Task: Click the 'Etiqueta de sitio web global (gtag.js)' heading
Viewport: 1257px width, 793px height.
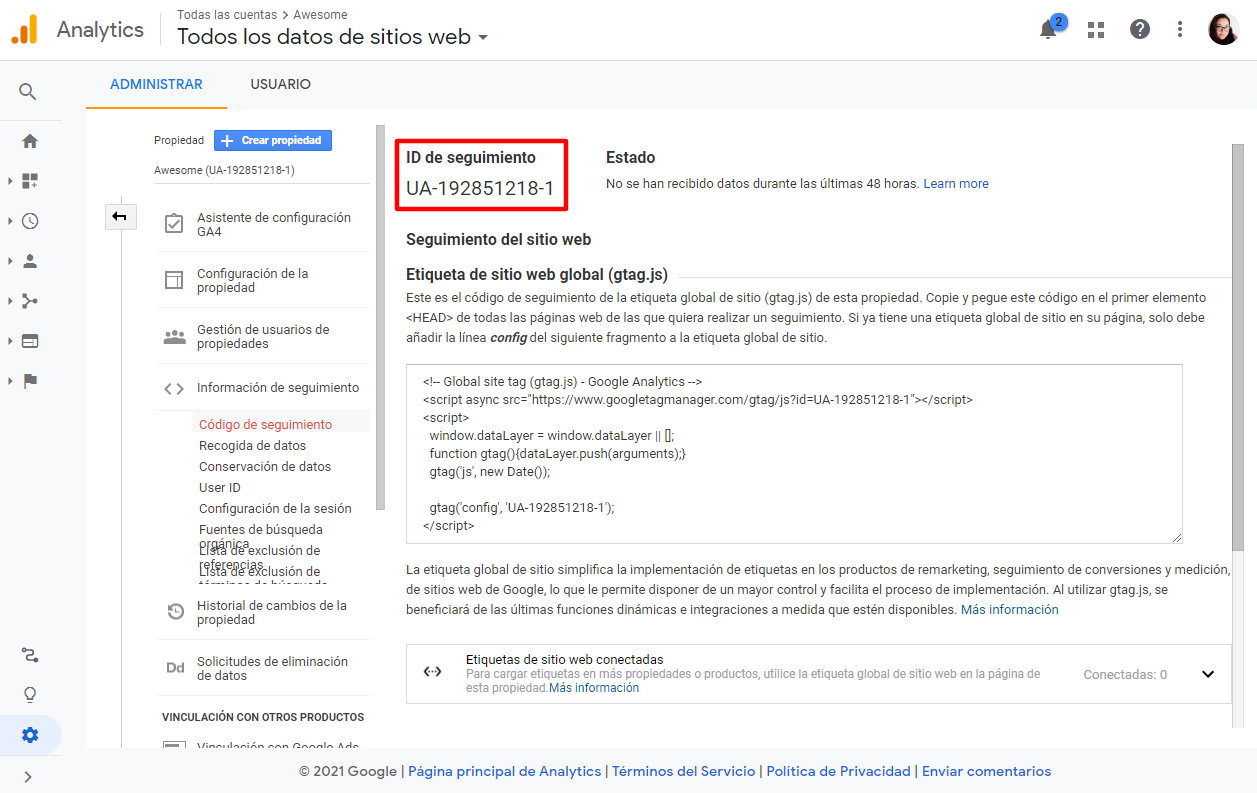Action: (x=537, y=275)
